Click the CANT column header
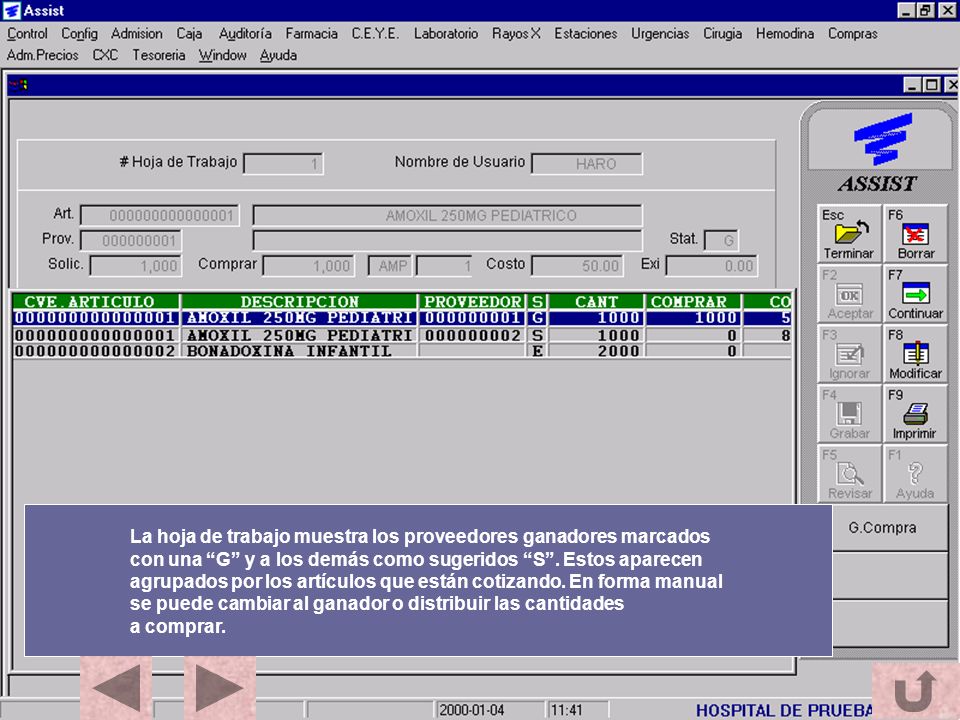 tap(596, 302)
